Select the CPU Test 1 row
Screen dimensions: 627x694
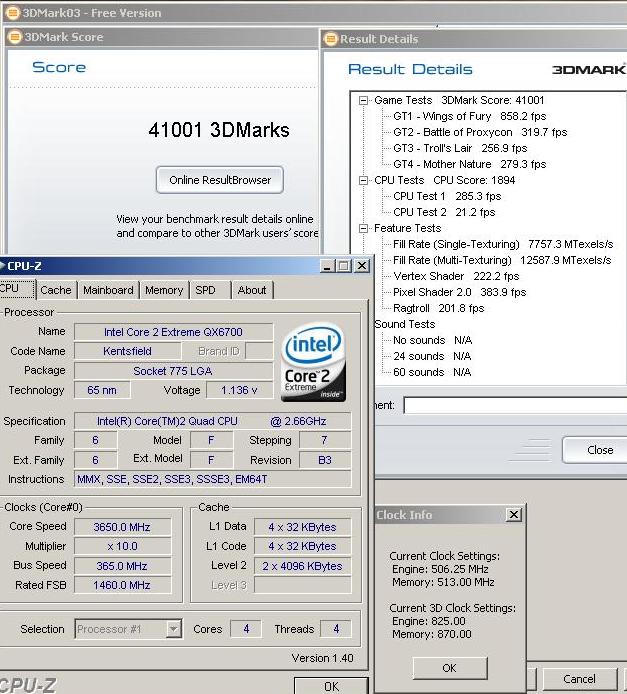tap(447, 196)
